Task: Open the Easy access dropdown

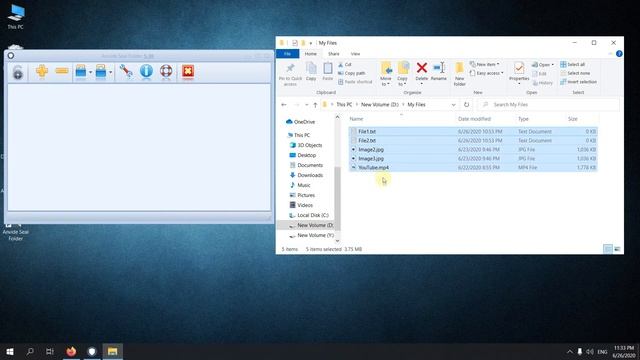Action: pyautogui.click(x=487, y=73)
